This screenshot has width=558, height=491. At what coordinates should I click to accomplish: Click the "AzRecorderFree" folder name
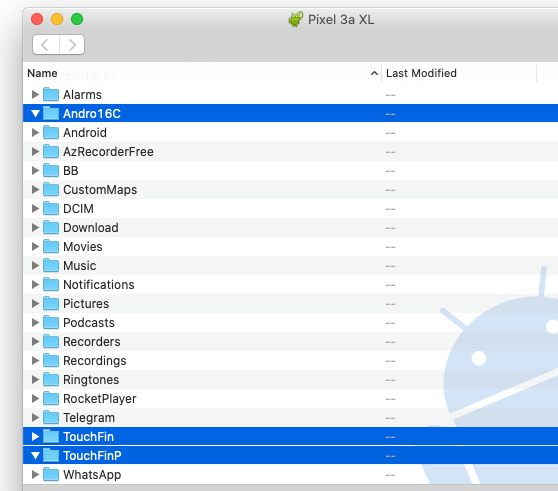click(x=108, y=152)
